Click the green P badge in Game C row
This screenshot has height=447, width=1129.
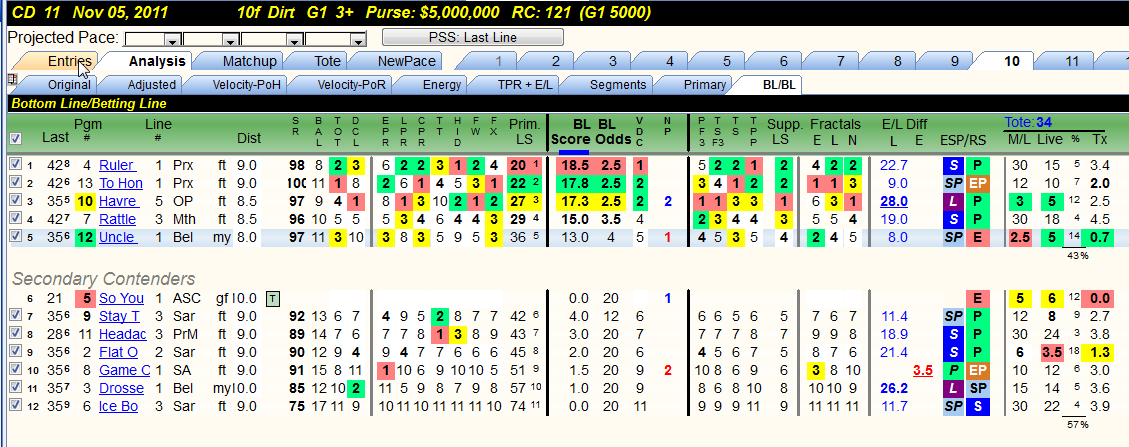pyautogui.click(x=953, y=370)
